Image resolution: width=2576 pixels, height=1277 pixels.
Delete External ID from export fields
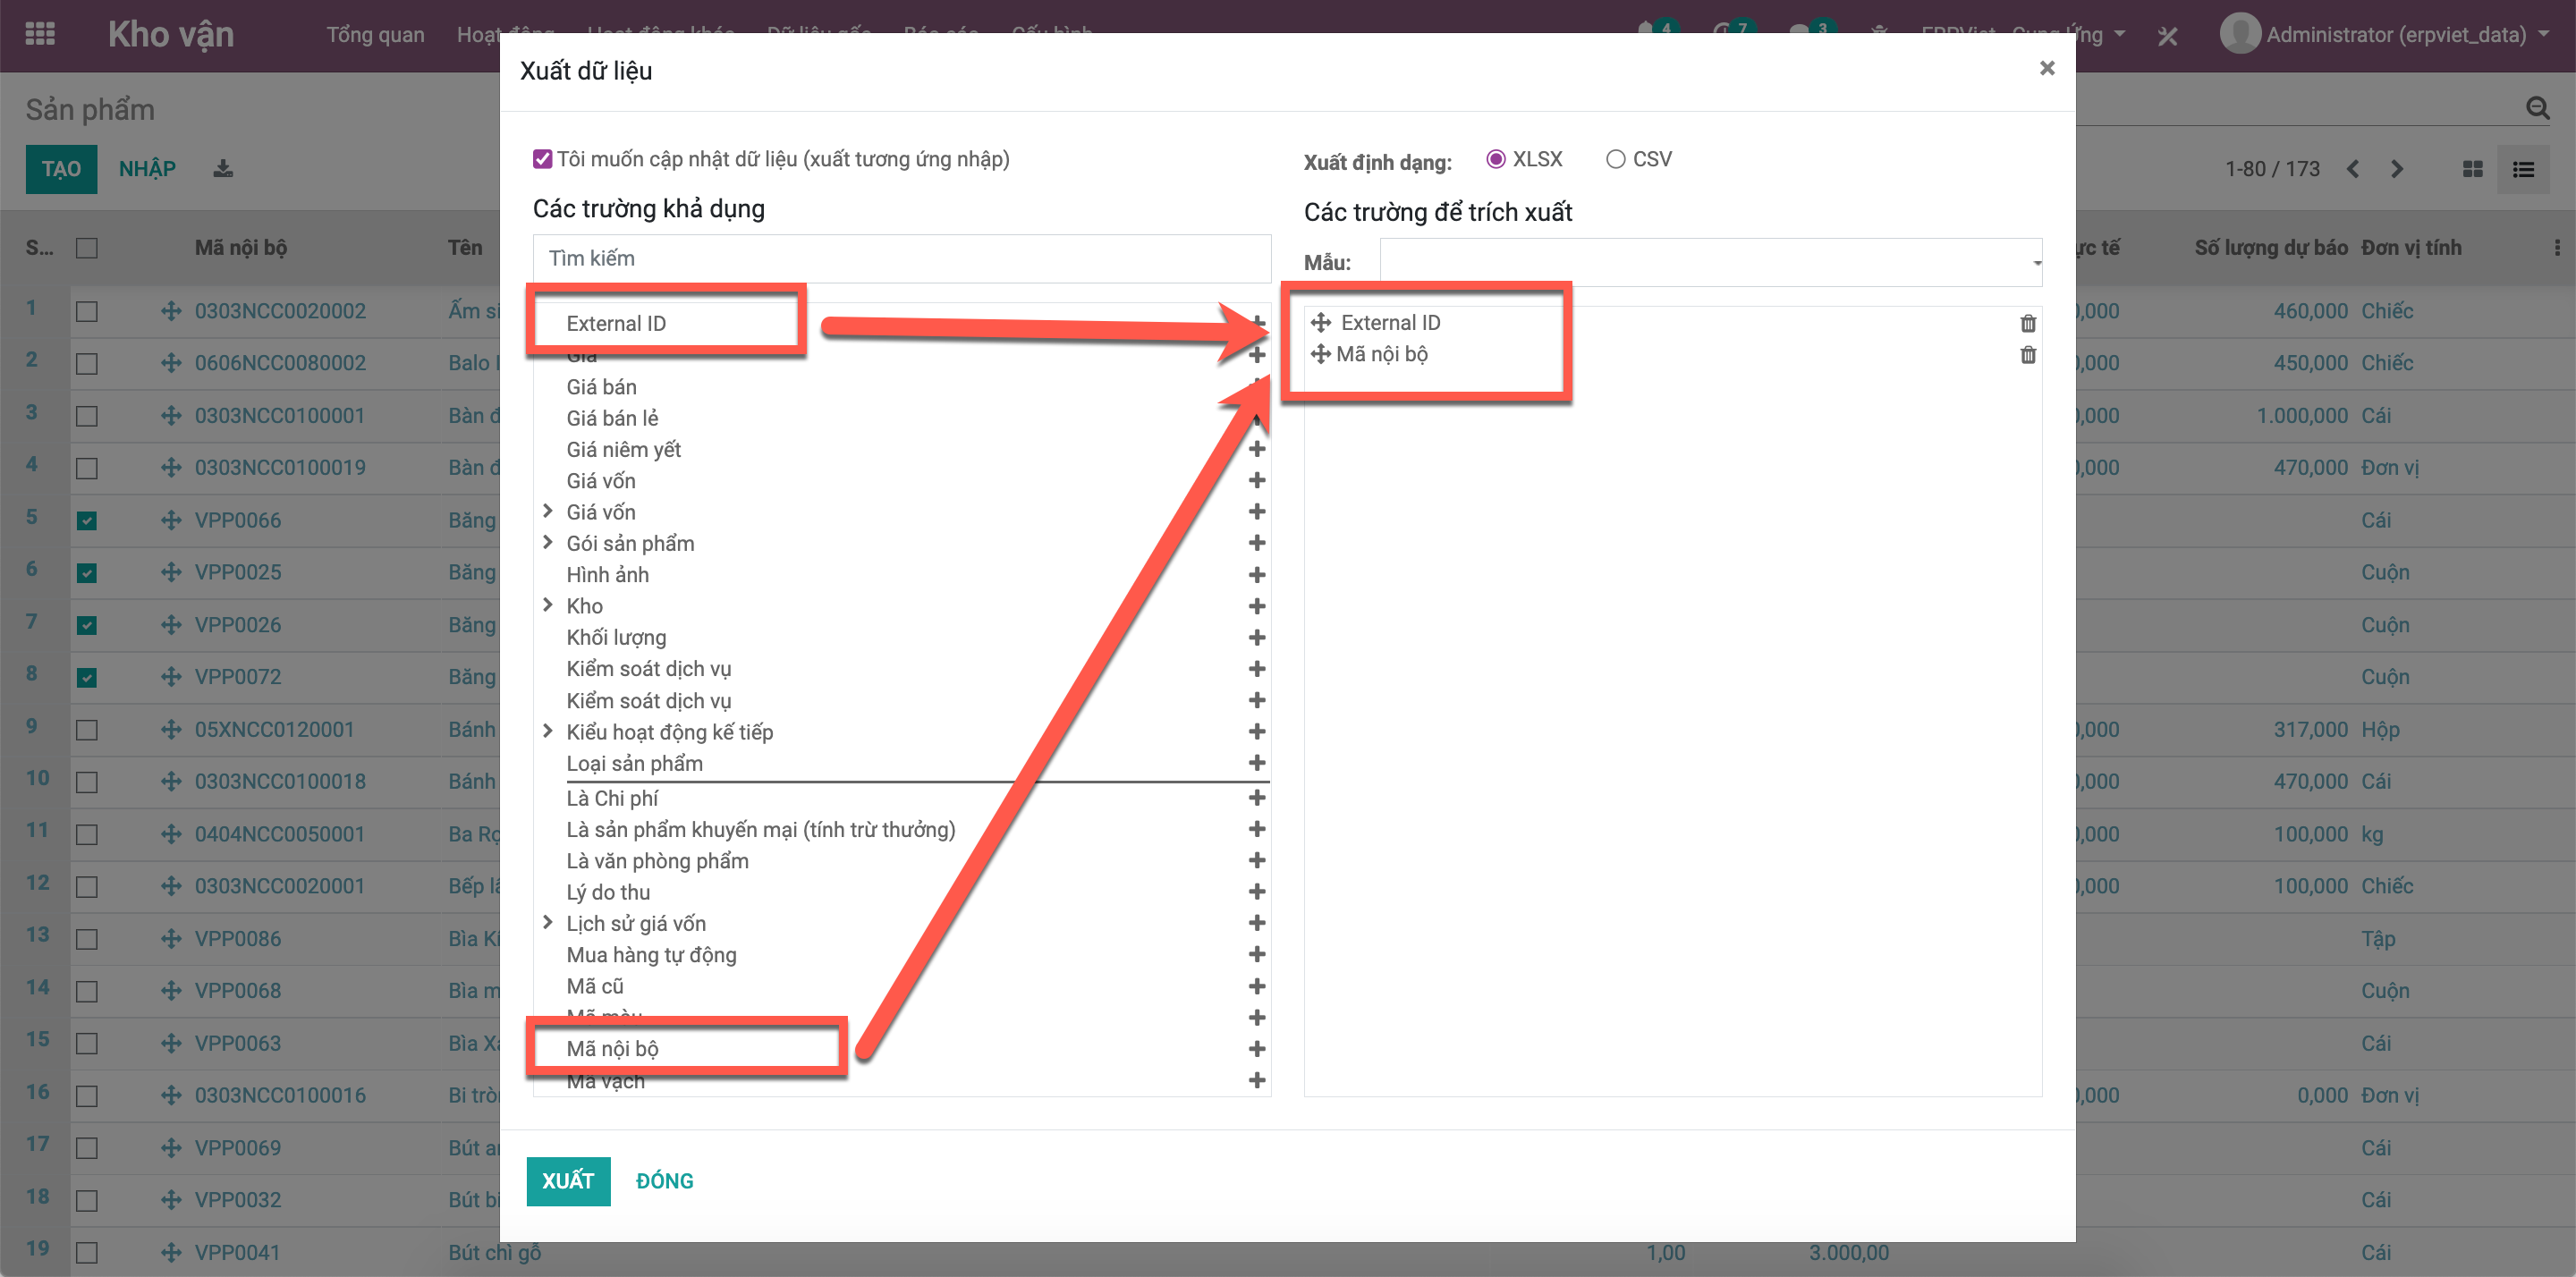[x=2027, y=323]
